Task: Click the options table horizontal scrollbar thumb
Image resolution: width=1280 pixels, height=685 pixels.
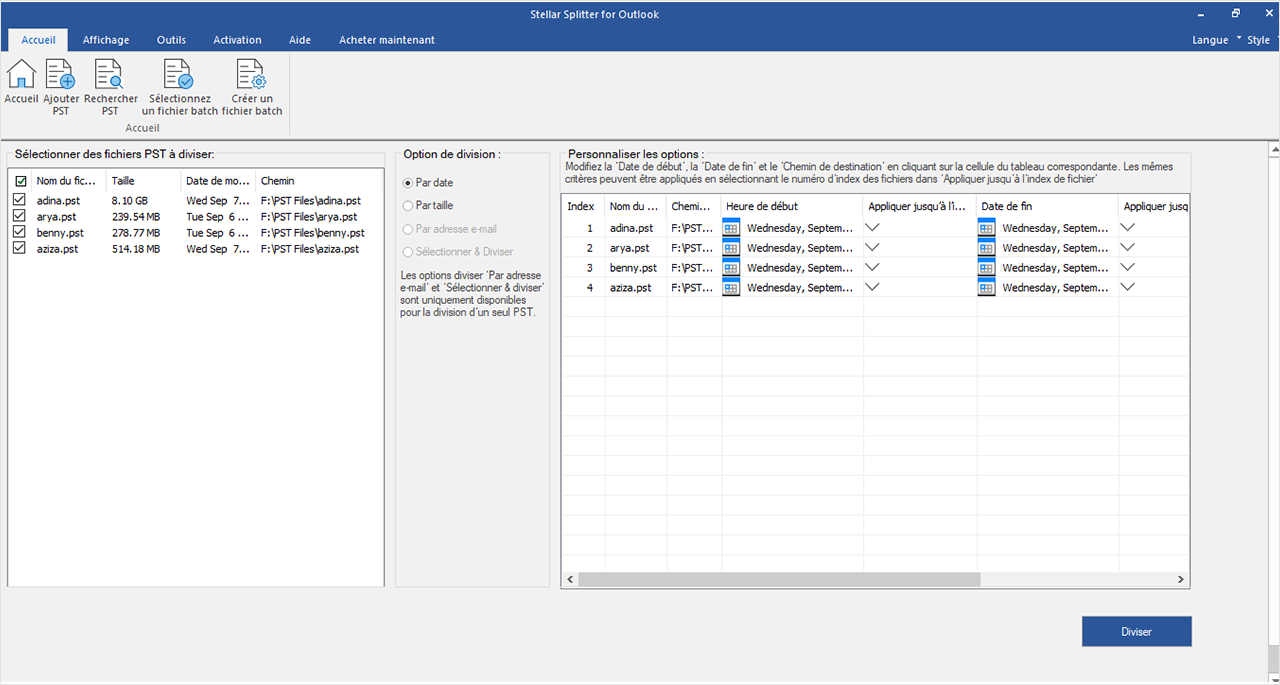Action: (779, 580)
